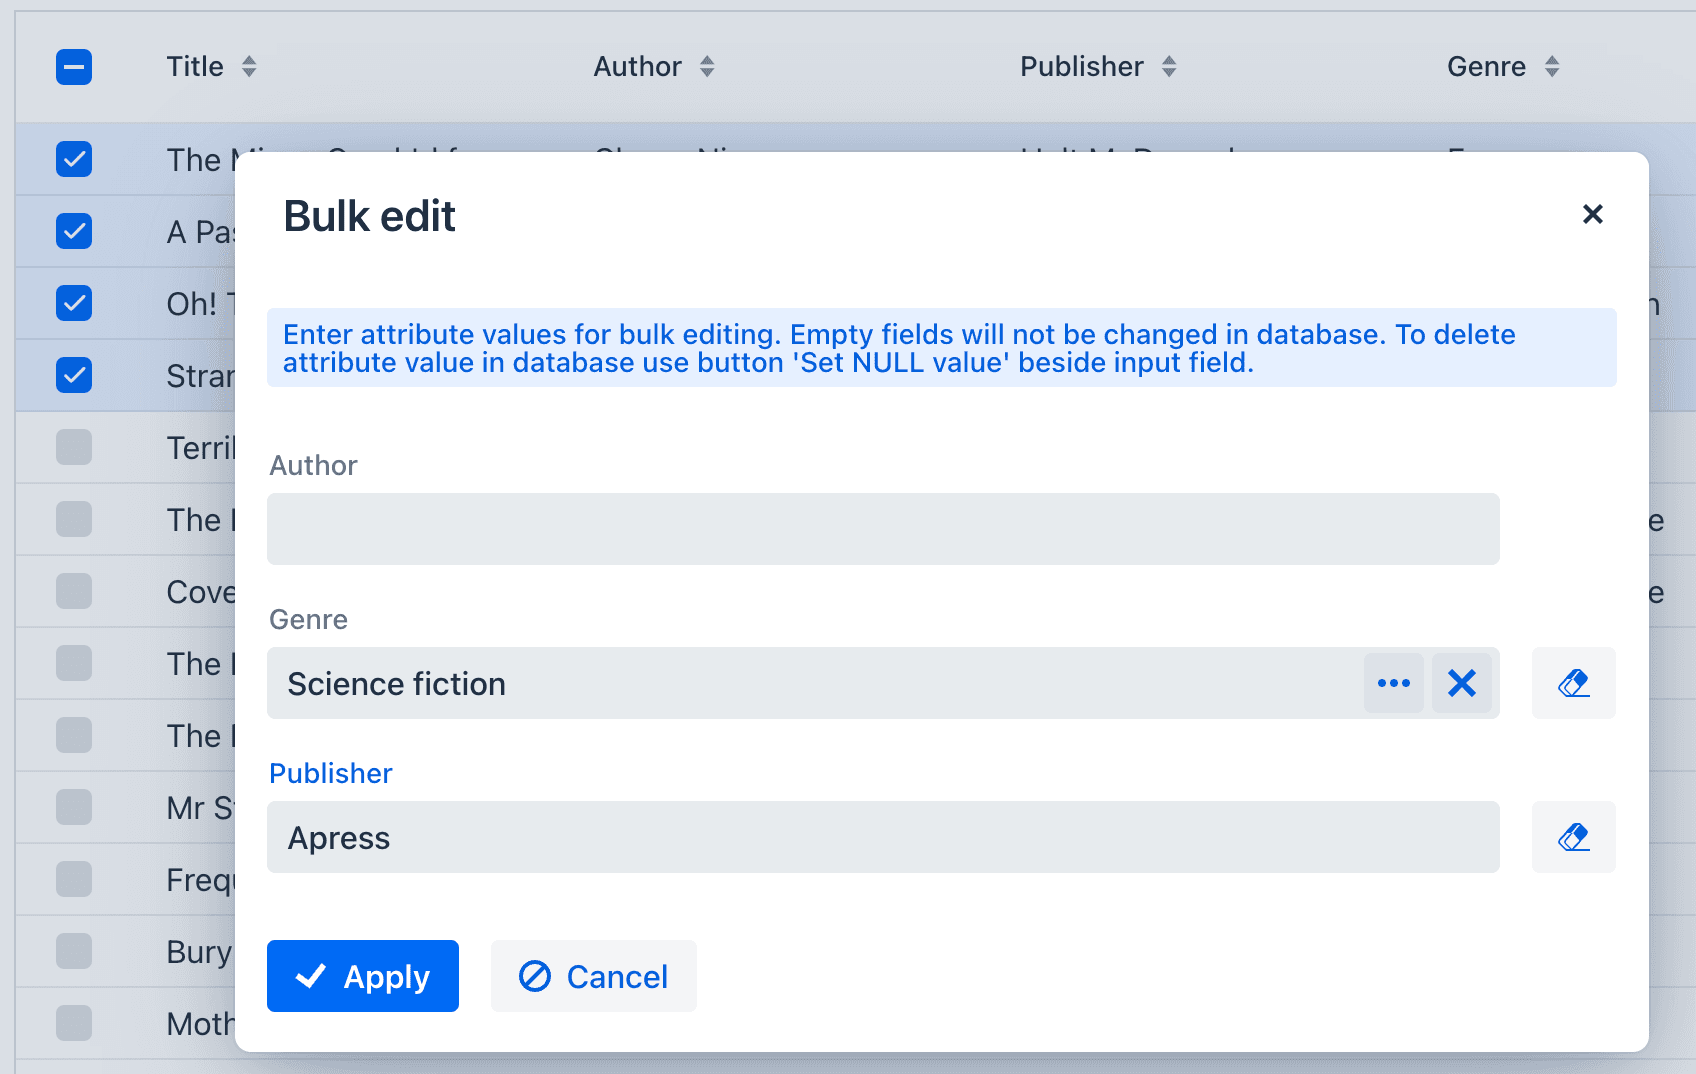The width and height of the screenshot is (1696, 1074).
Task: Apply the bulk edit changes
Action: pyautogui.click(x=362, y=976)
